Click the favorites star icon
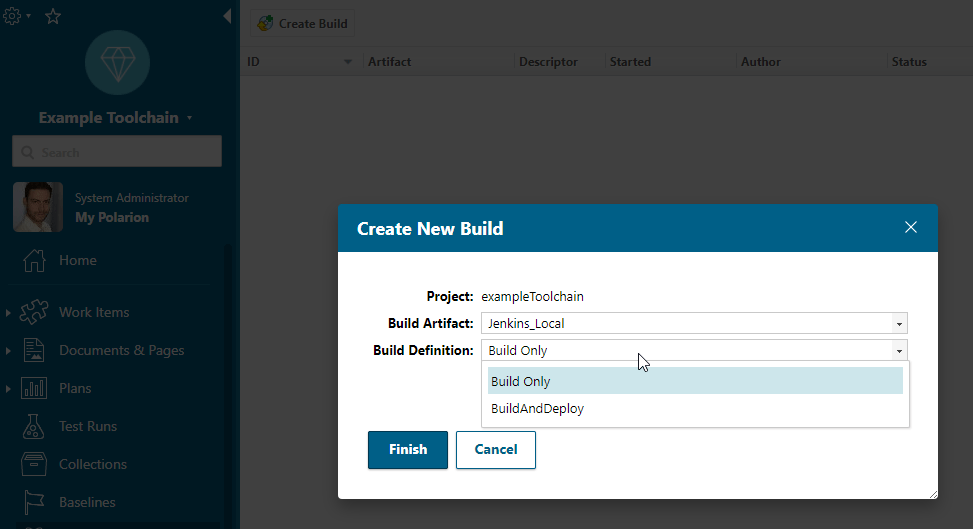 point(53,17)
